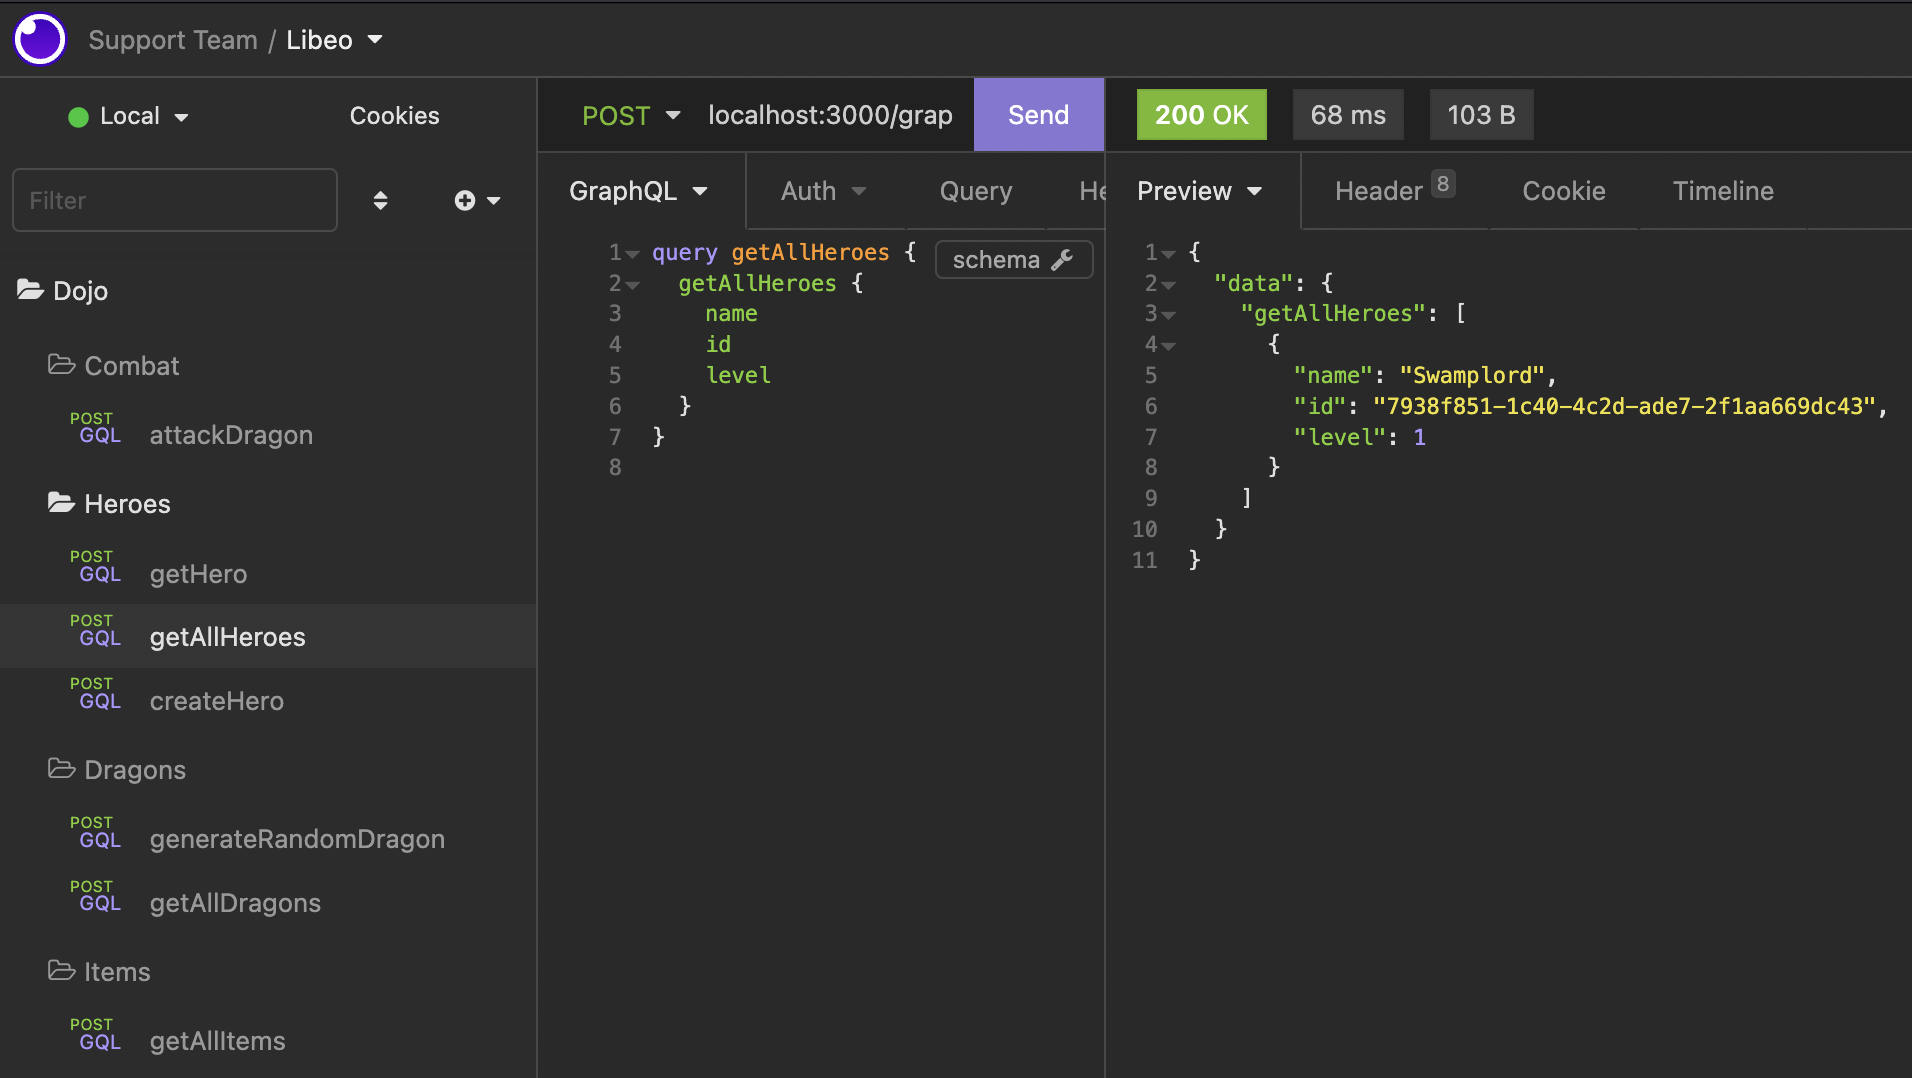Select the attackDragon request
This screenshot has width=1912, height=1078.
pos(268,434)
